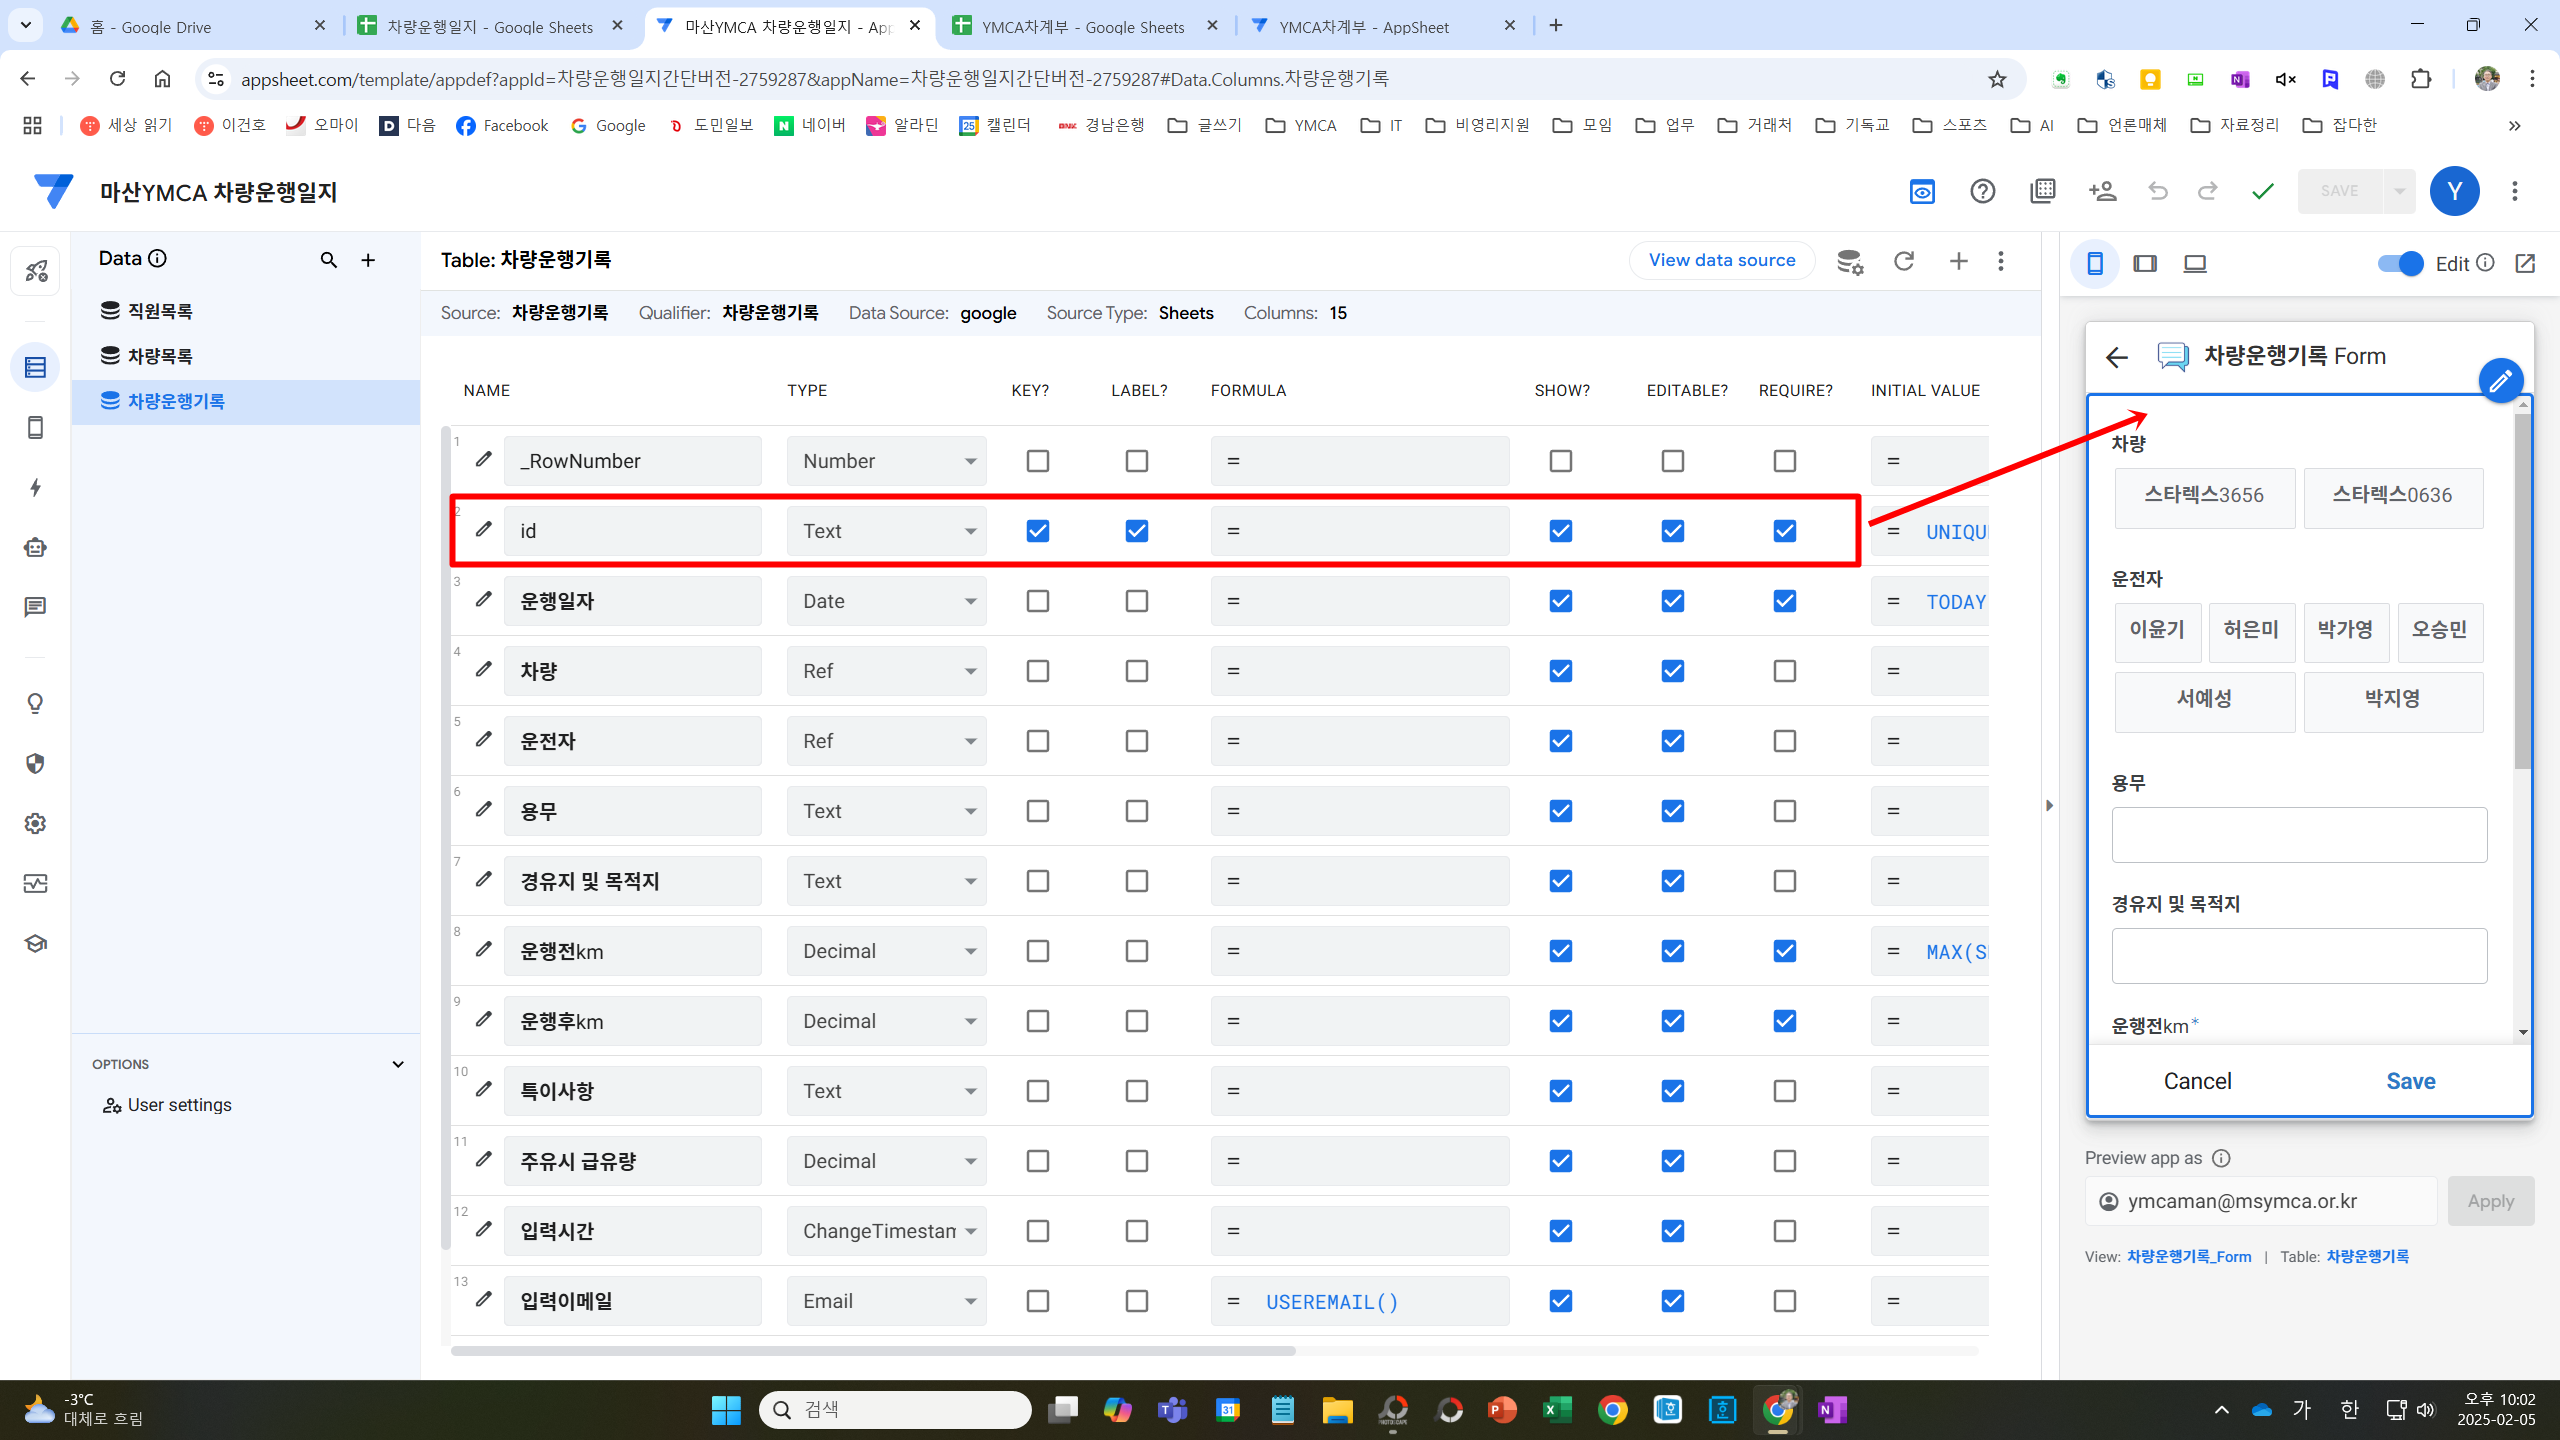The image size is (2560, 1440).
Task: Click the share app add-person icon
Action: pyautogui.click(x=2102, y=191)
